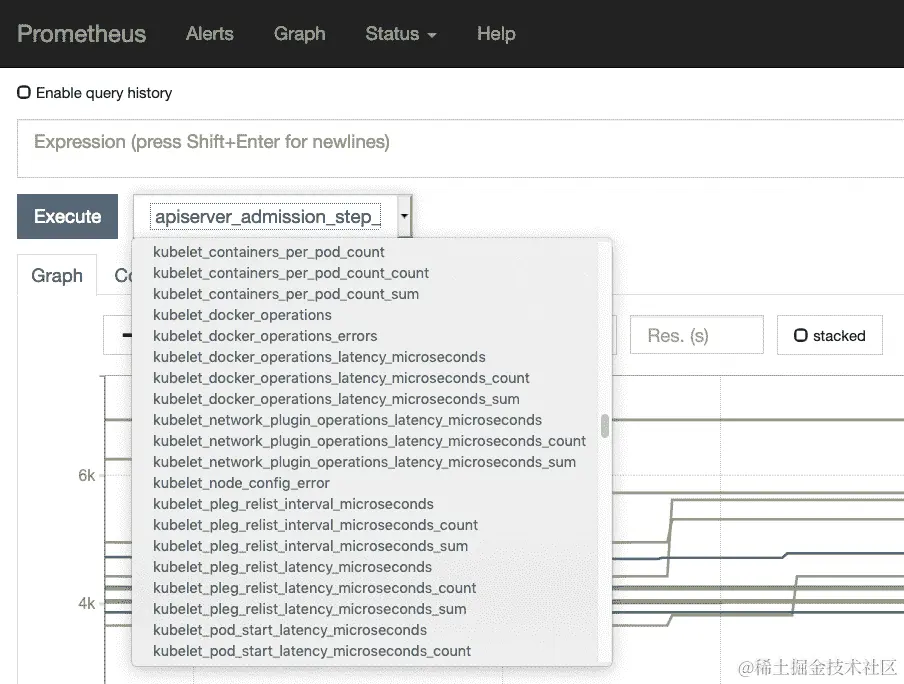Image resolution: width=904 pixels, height=684 pixels.
Task: Open the Prometheus home link
Action: coord(81,33)
